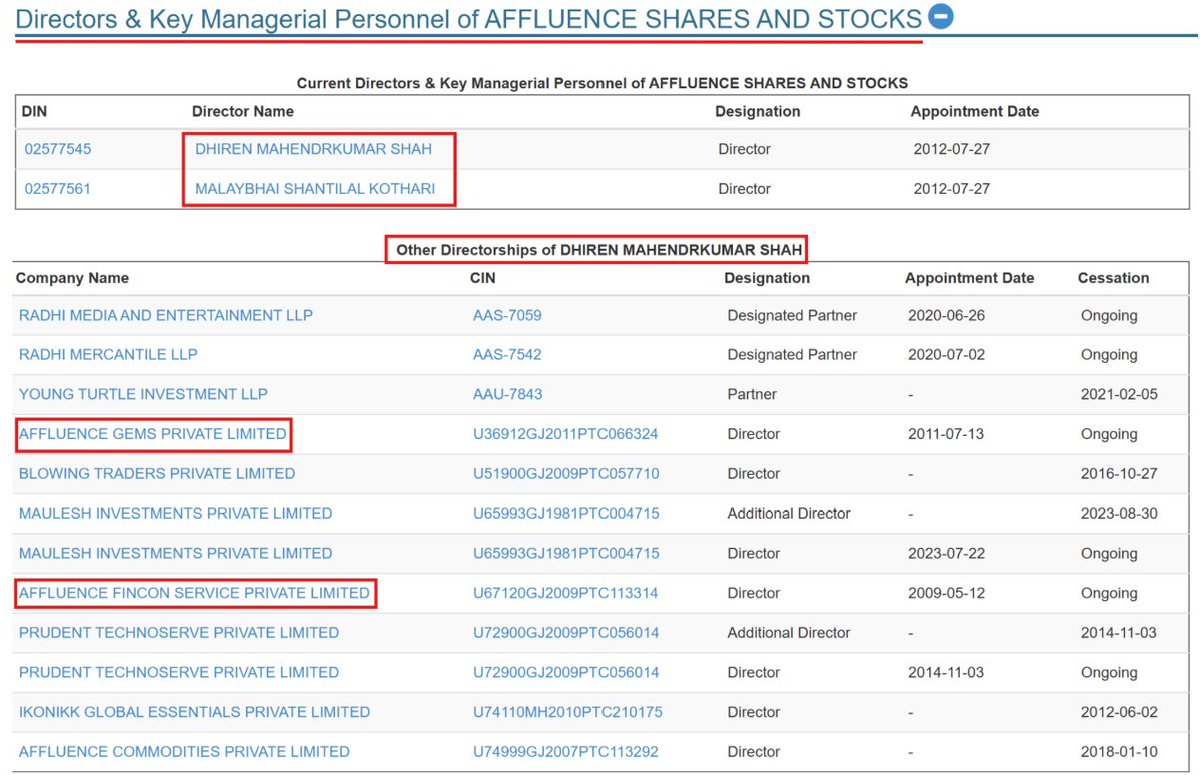
Task: Click the CIN column header
Action: pyautogui.click(x=482, y=278)
